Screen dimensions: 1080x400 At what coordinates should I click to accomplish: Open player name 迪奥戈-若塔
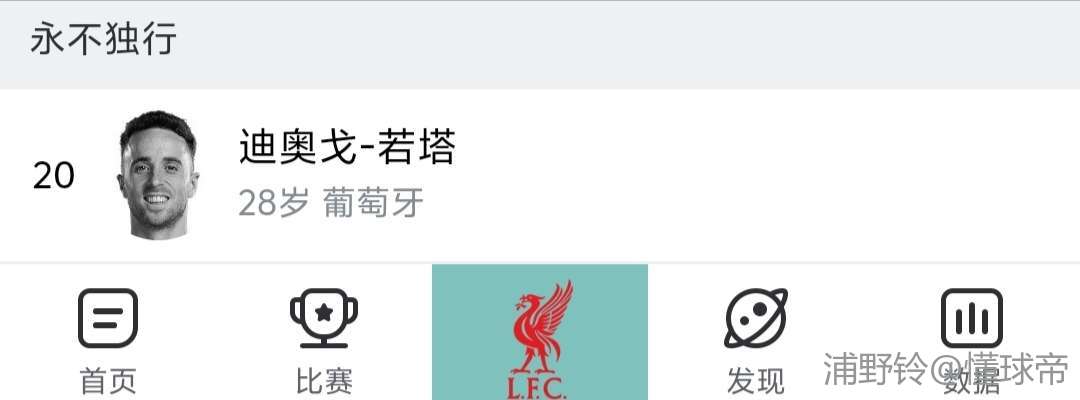pos(346,147)
